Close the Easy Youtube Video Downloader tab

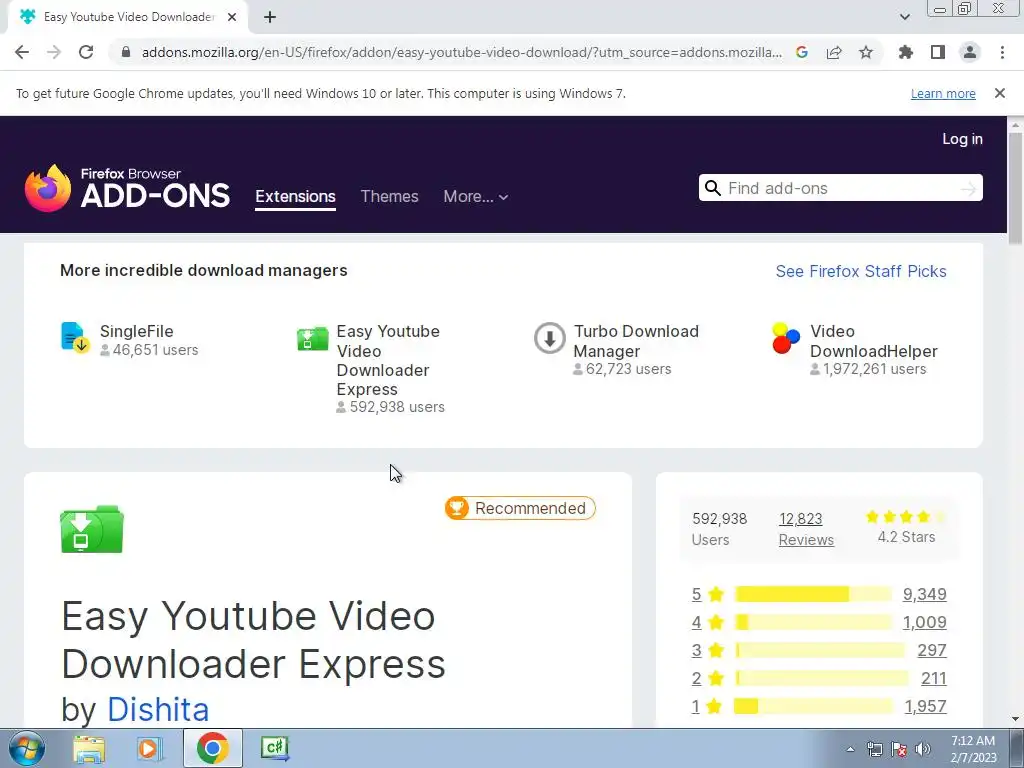232,17
